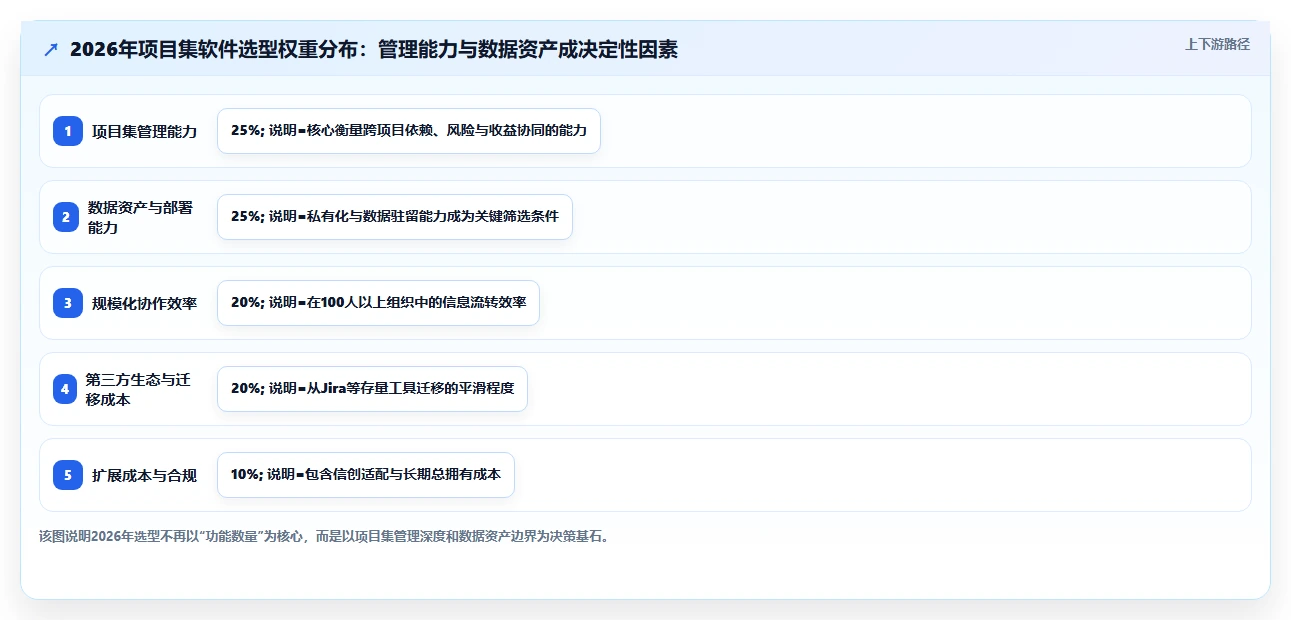Click the 规模化协作效率 row label
Screen dimensions: 1291x620
click(144, 303)
